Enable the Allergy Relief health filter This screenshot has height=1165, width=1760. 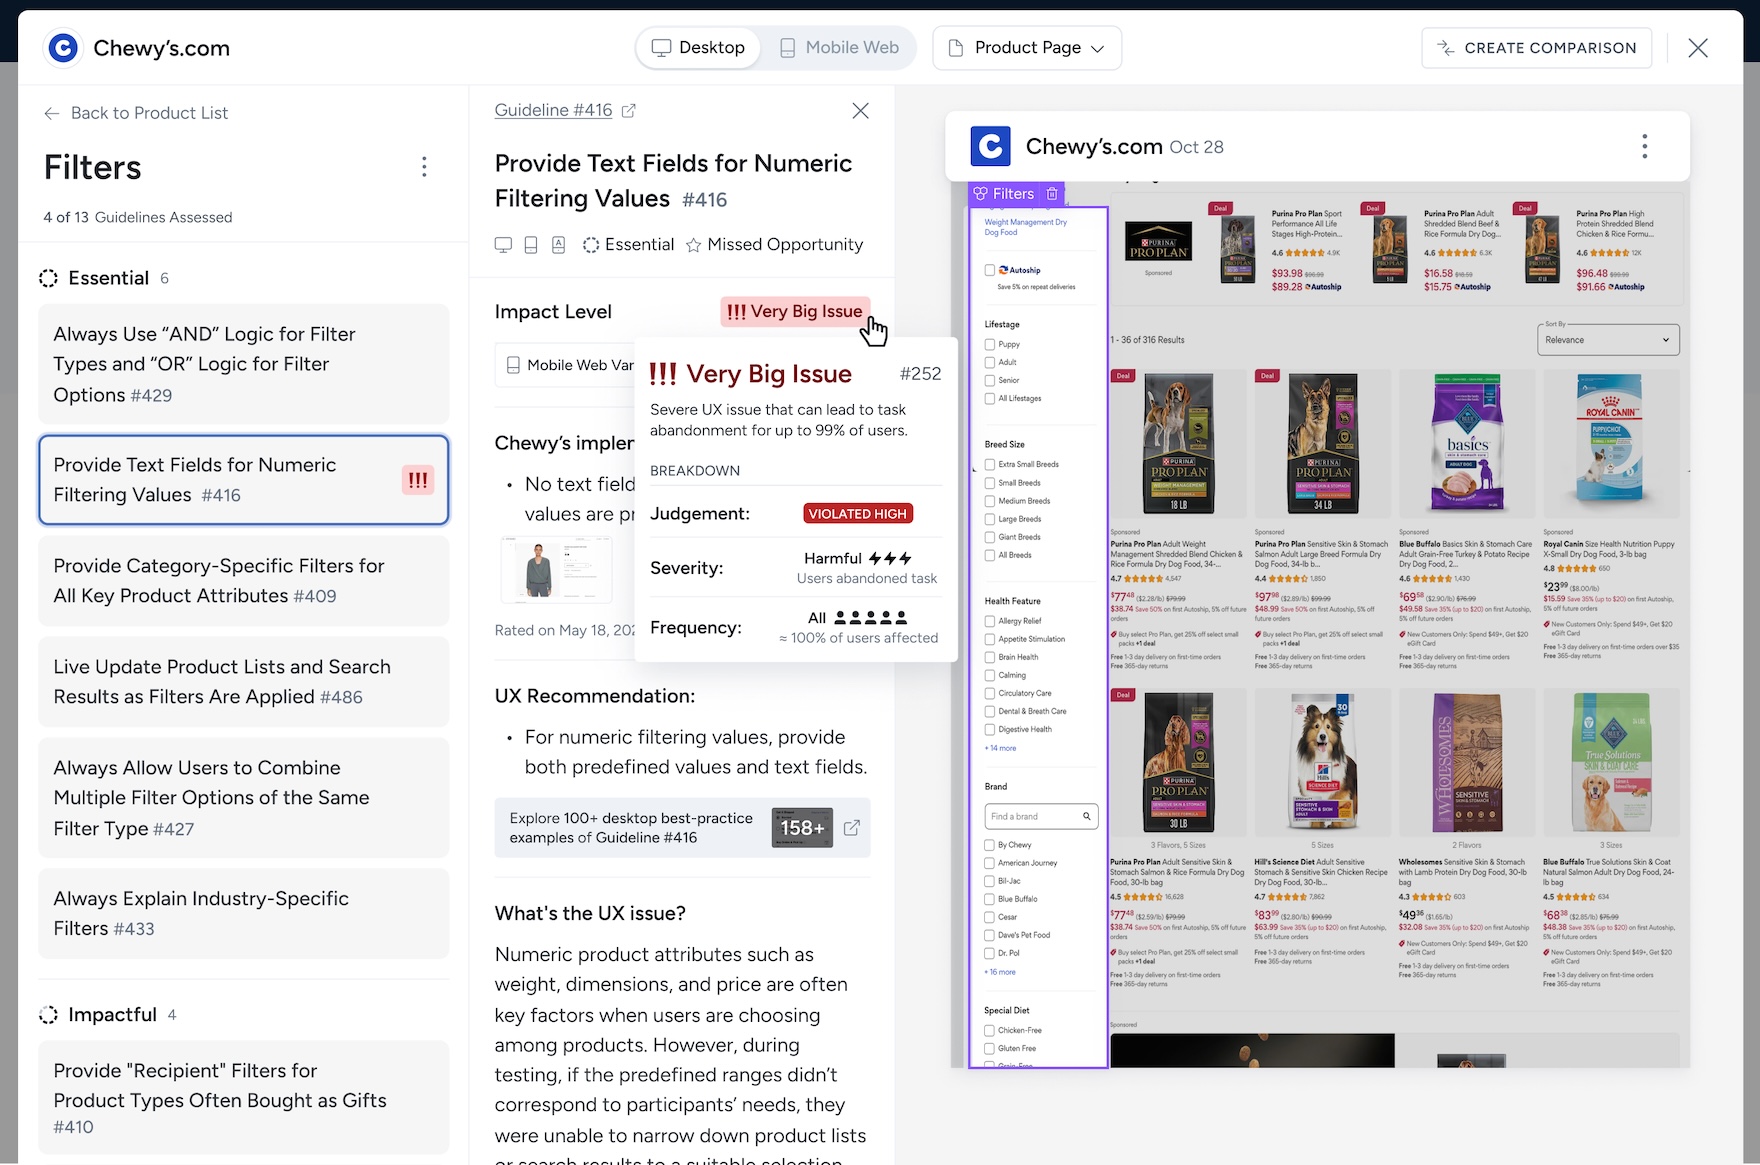[x=990, y=621]
